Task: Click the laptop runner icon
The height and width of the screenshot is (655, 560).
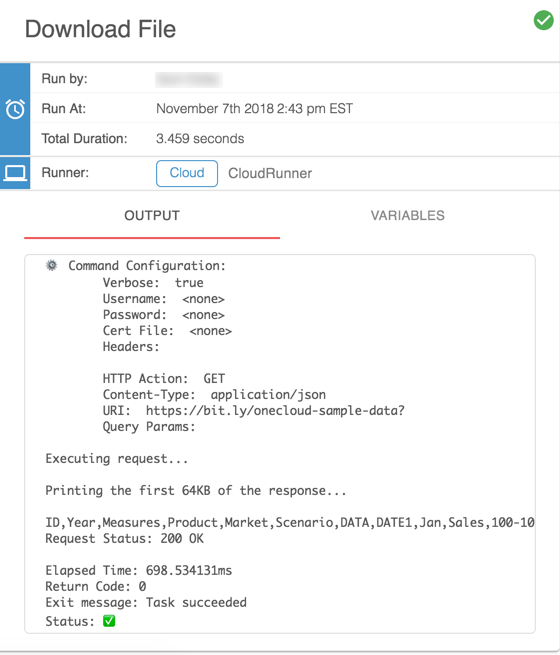Action: [x=15, y=173]
